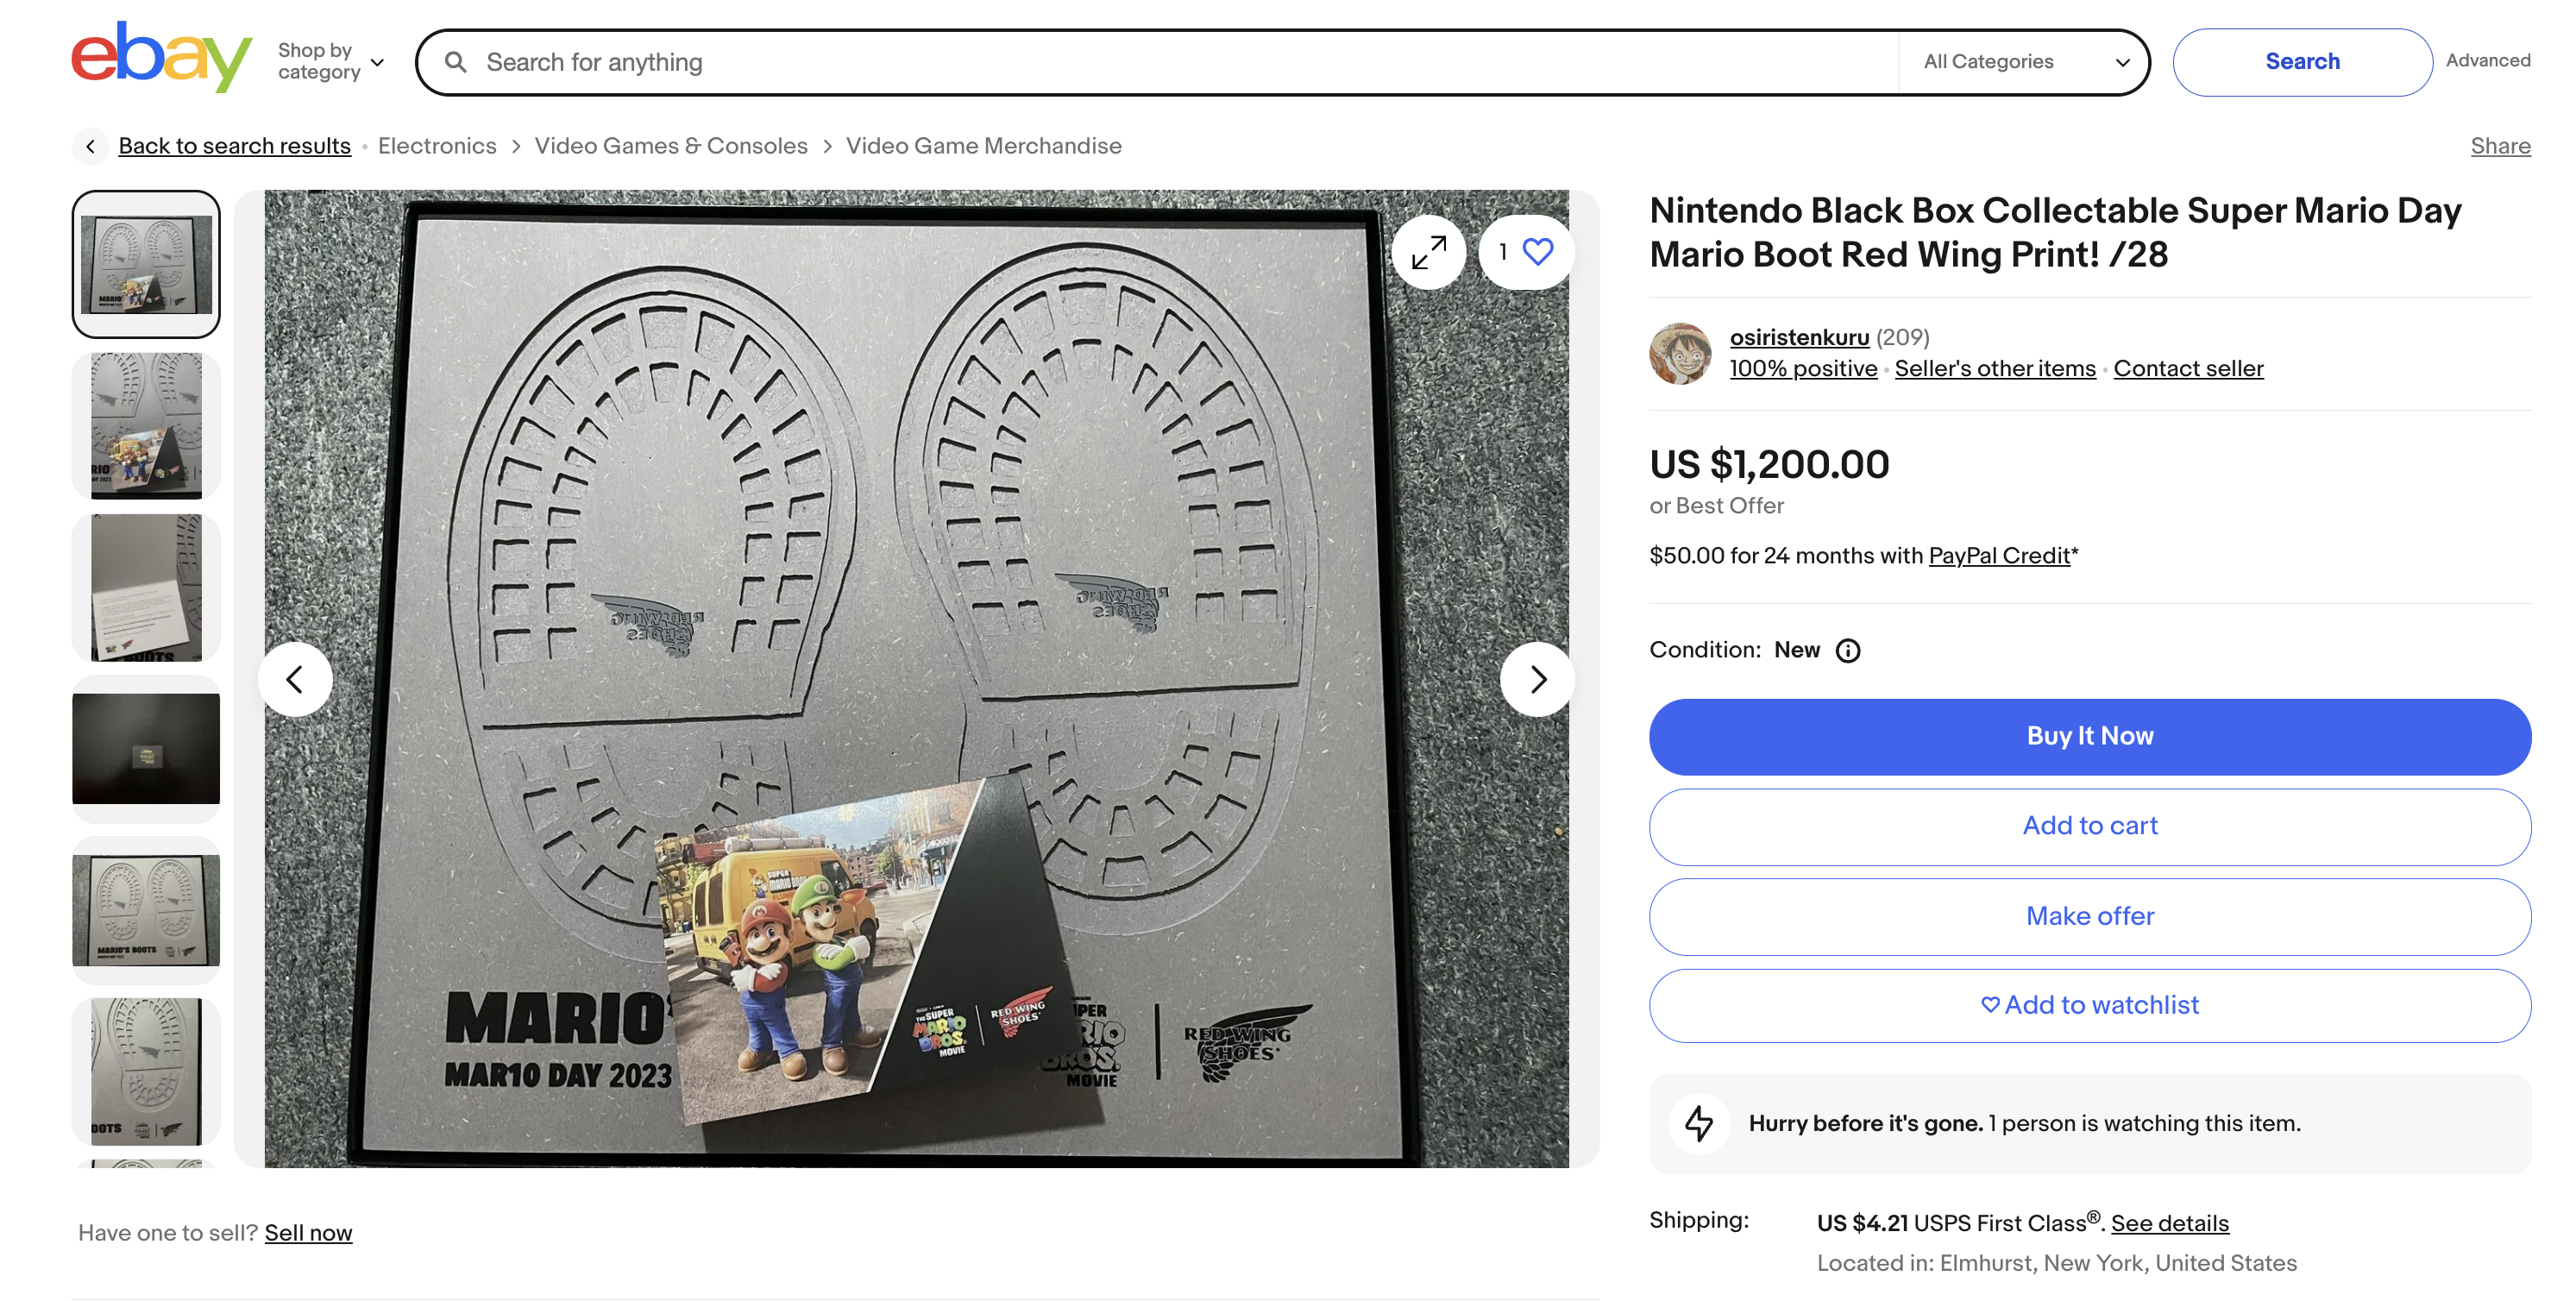Expand image to full screen view

1428,253
